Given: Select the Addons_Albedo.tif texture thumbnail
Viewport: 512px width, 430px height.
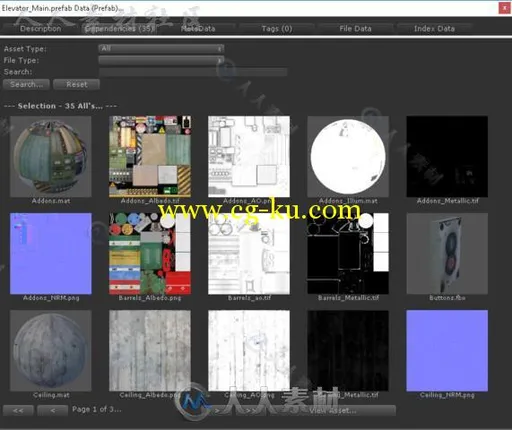Looking at the screenshot, I should 150,156.
